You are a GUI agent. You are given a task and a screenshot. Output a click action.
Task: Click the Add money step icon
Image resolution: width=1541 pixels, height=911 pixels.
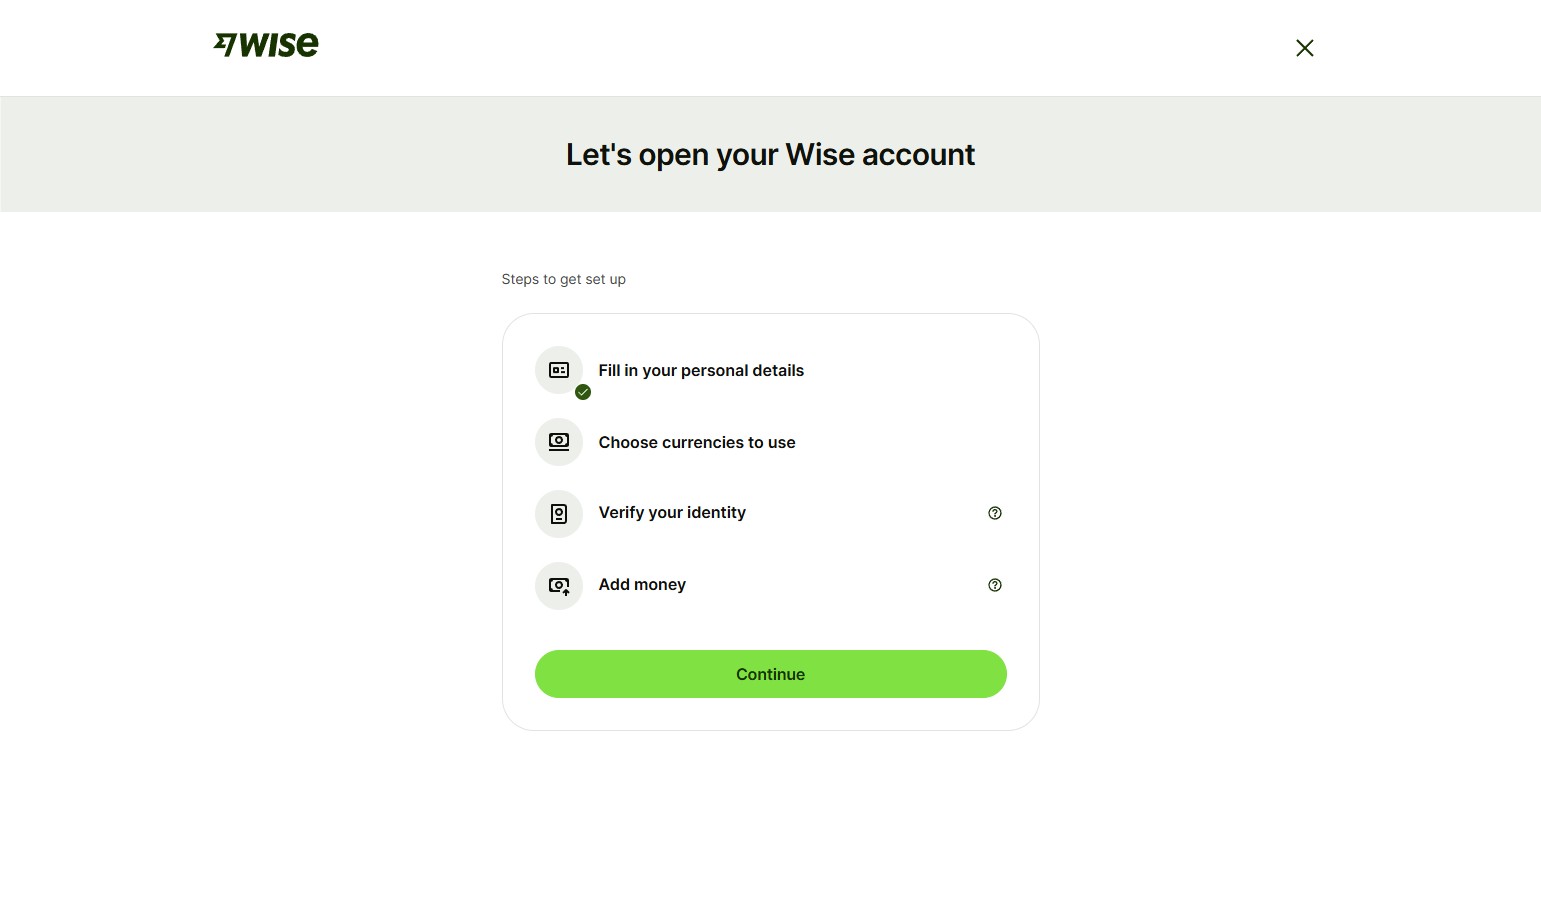(559, 586)
